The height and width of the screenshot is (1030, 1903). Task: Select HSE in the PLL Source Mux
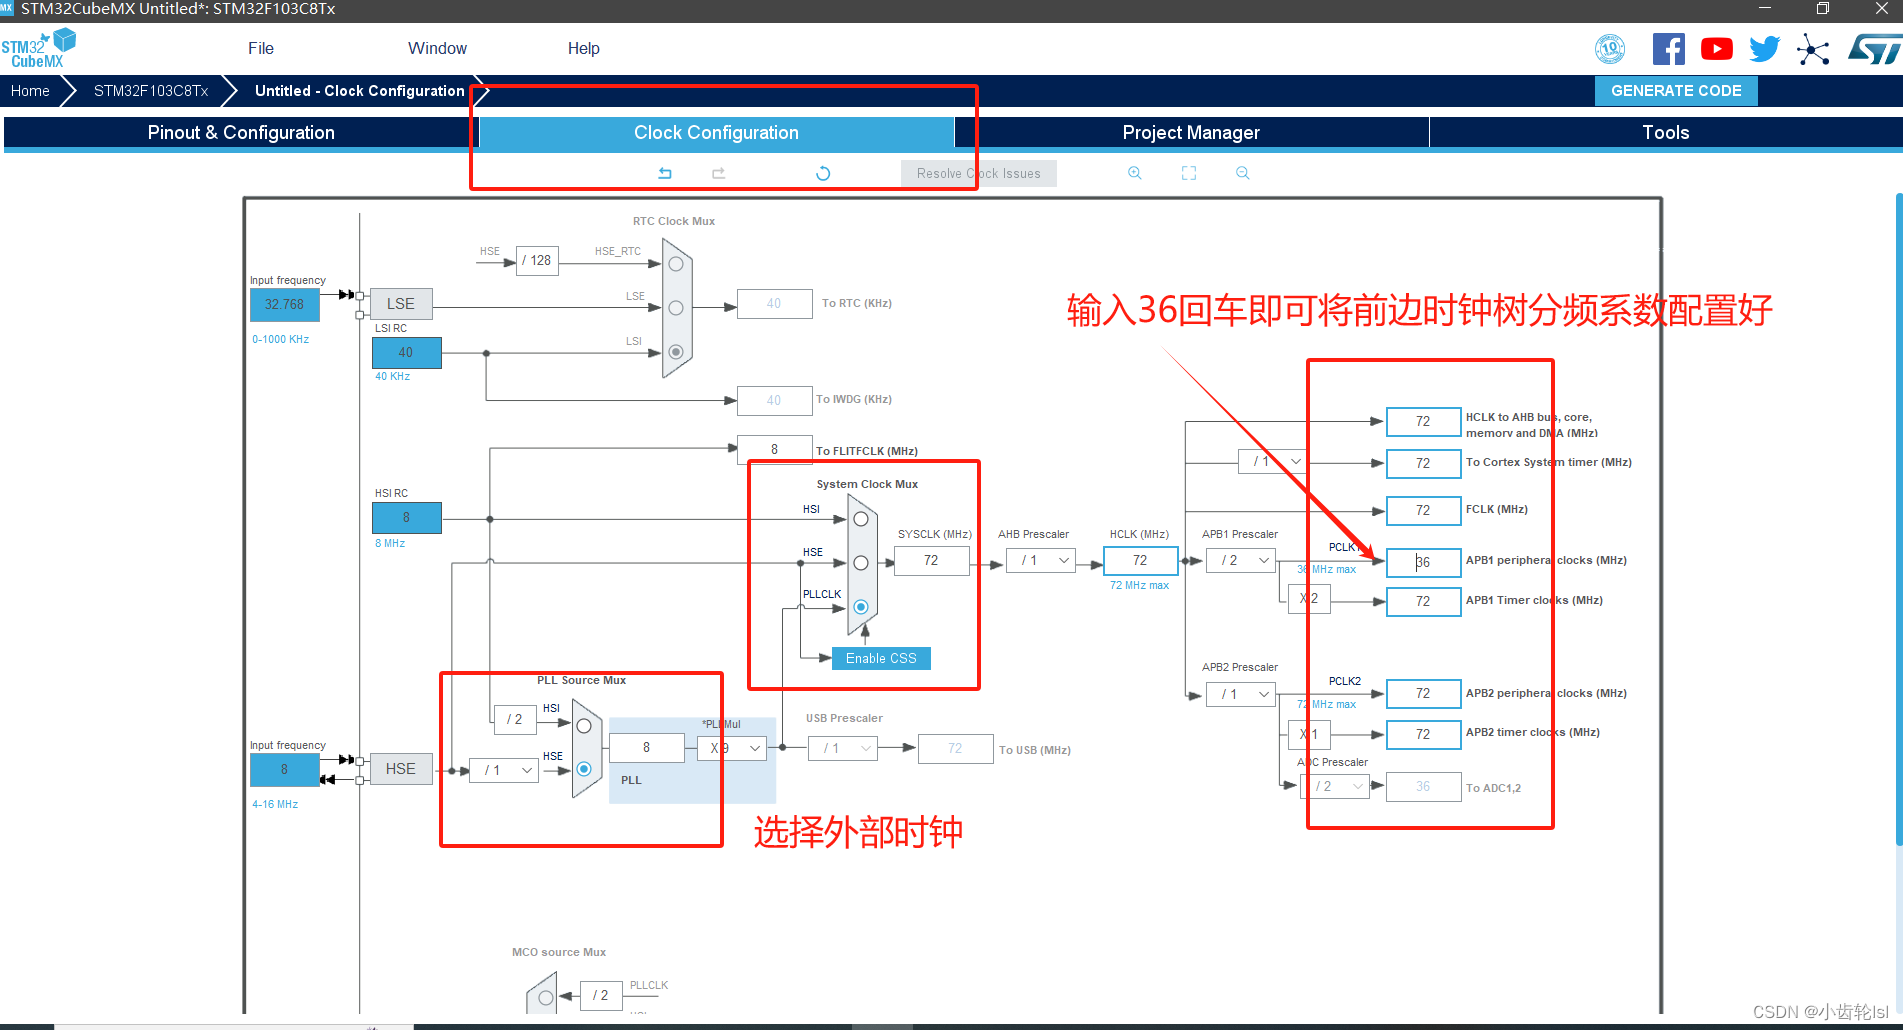pos(584,769)
